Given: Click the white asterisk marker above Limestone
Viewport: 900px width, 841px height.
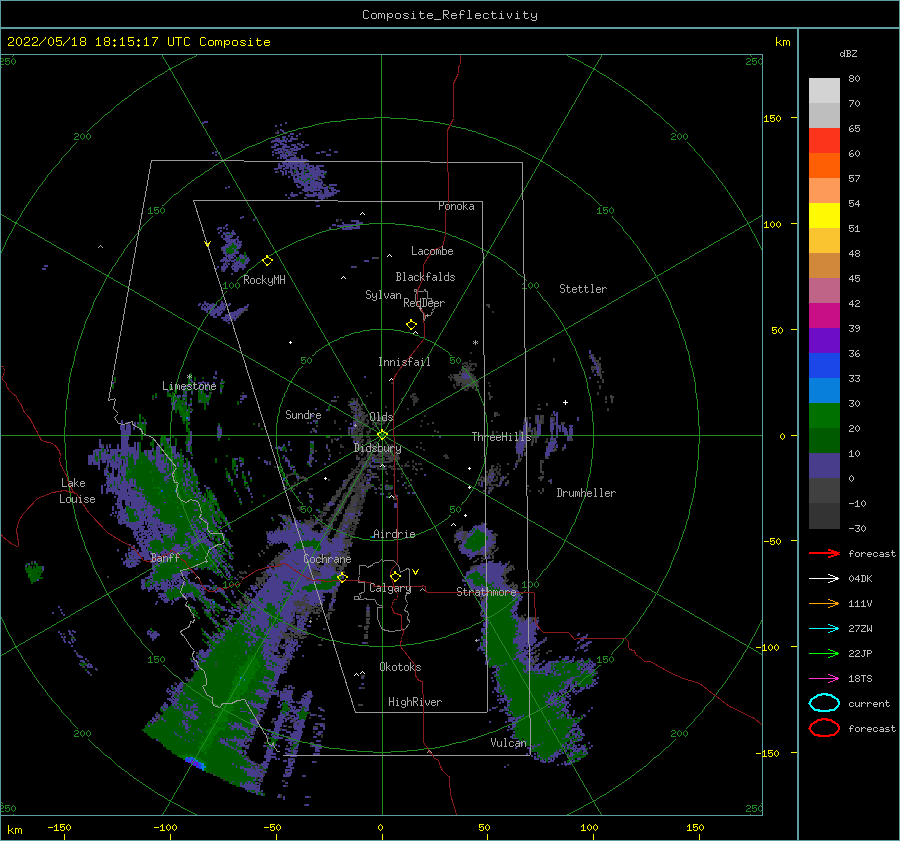Looking at the screenshot, I should point(189,377).
